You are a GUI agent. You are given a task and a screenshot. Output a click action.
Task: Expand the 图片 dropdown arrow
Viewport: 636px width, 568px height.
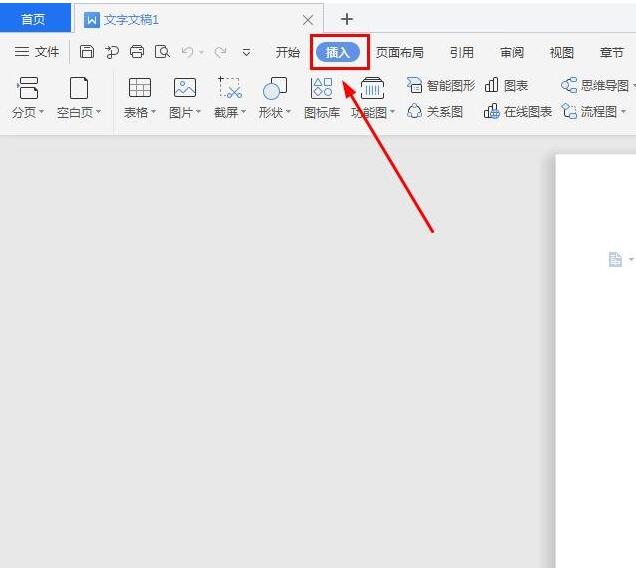pyautogui.click(x=198, y=111)
